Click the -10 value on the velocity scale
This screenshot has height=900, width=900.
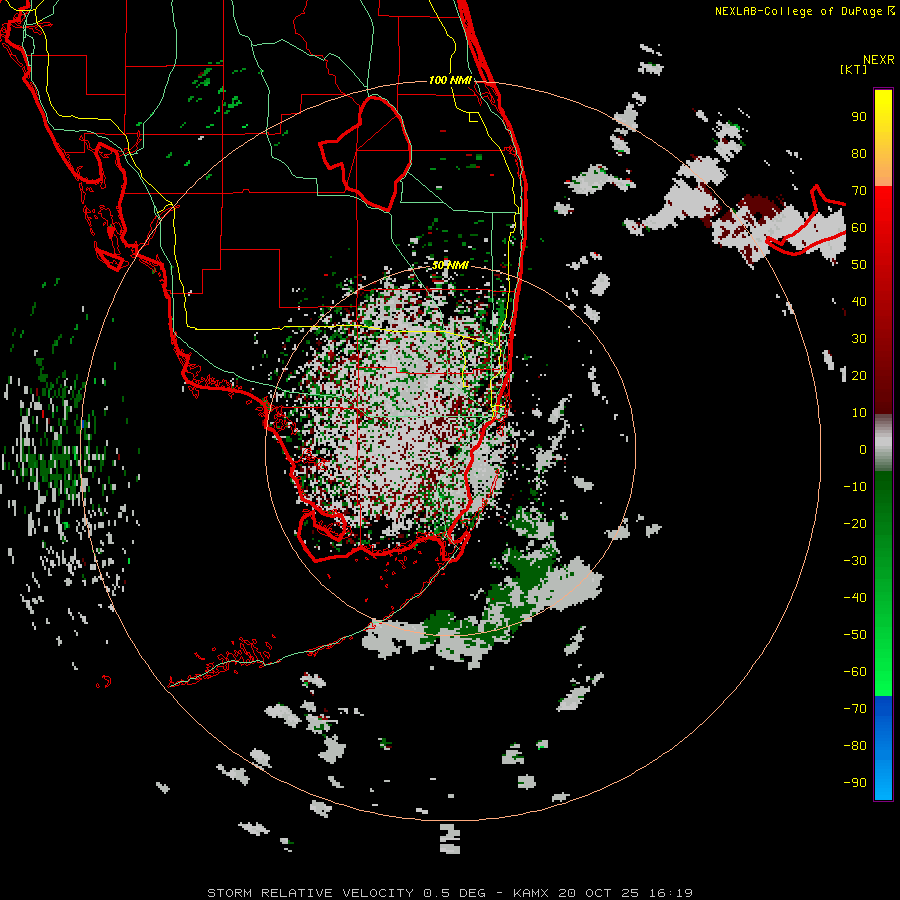click(x=855, y=487)
